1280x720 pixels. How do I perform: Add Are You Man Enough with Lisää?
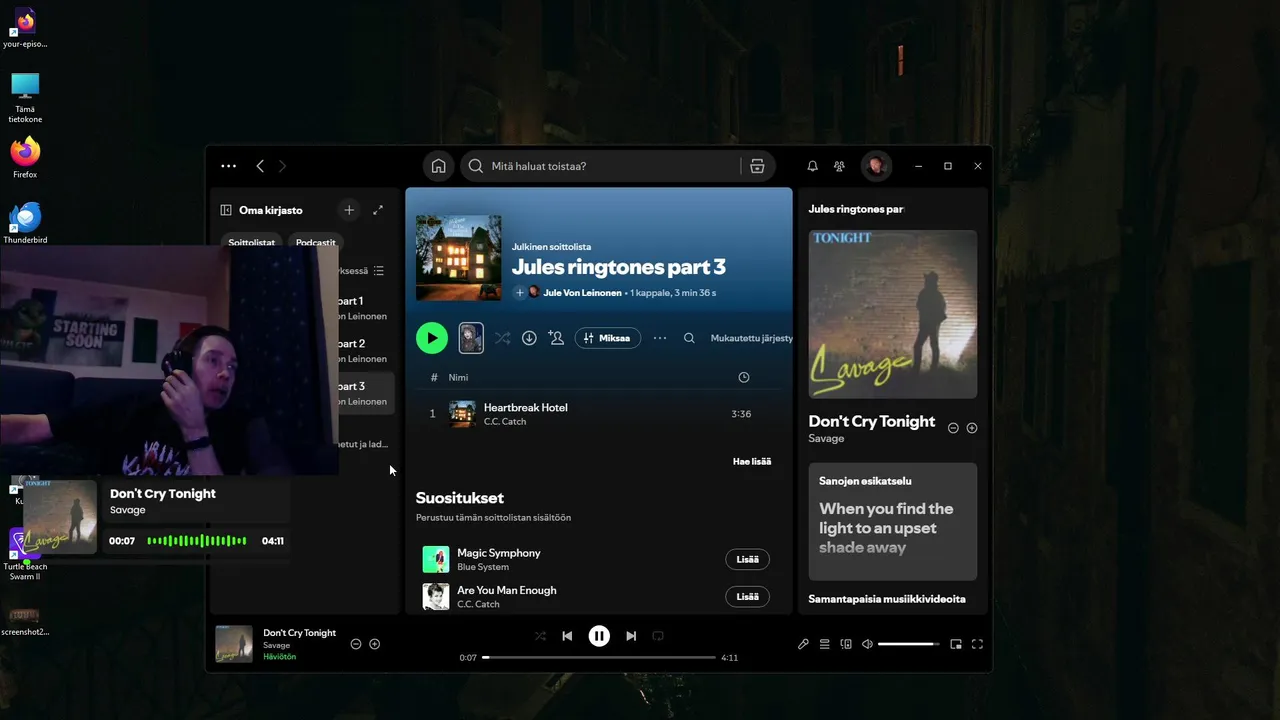click(x=747, y=596)
